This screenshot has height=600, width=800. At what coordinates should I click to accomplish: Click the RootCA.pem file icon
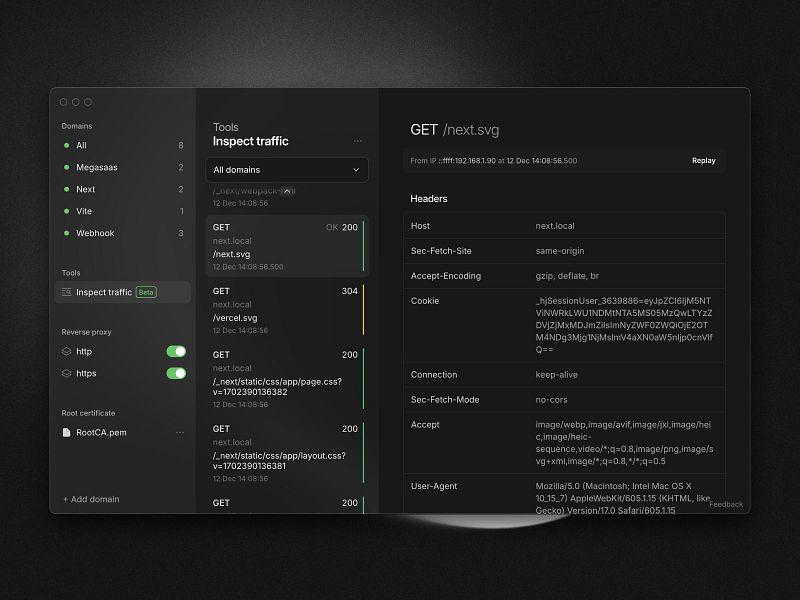[x=66, y=432]
